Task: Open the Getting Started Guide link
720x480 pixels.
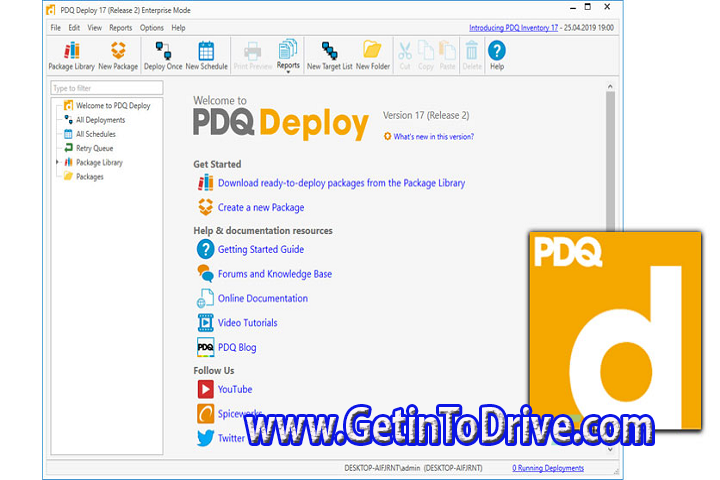Action: click(261, 249)
